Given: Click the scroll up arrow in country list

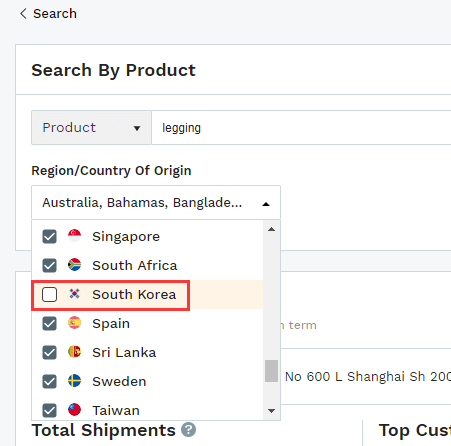Looking at the screenshot, I should (271, 229).
